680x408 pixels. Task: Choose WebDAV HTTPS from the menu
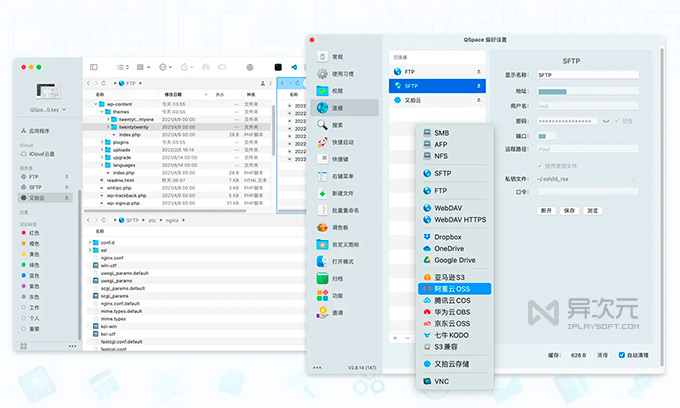454,220
